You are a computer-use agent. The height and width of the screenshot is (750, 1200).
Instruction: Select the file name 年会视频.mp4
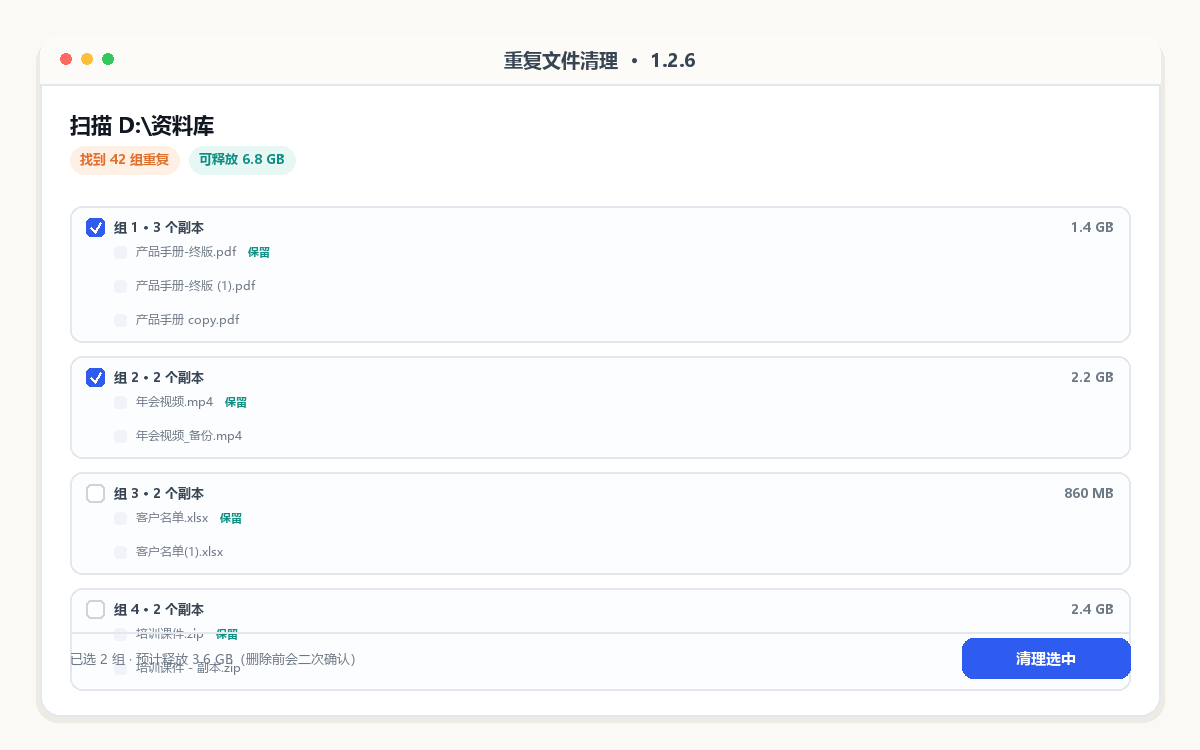tap(175, 402)
